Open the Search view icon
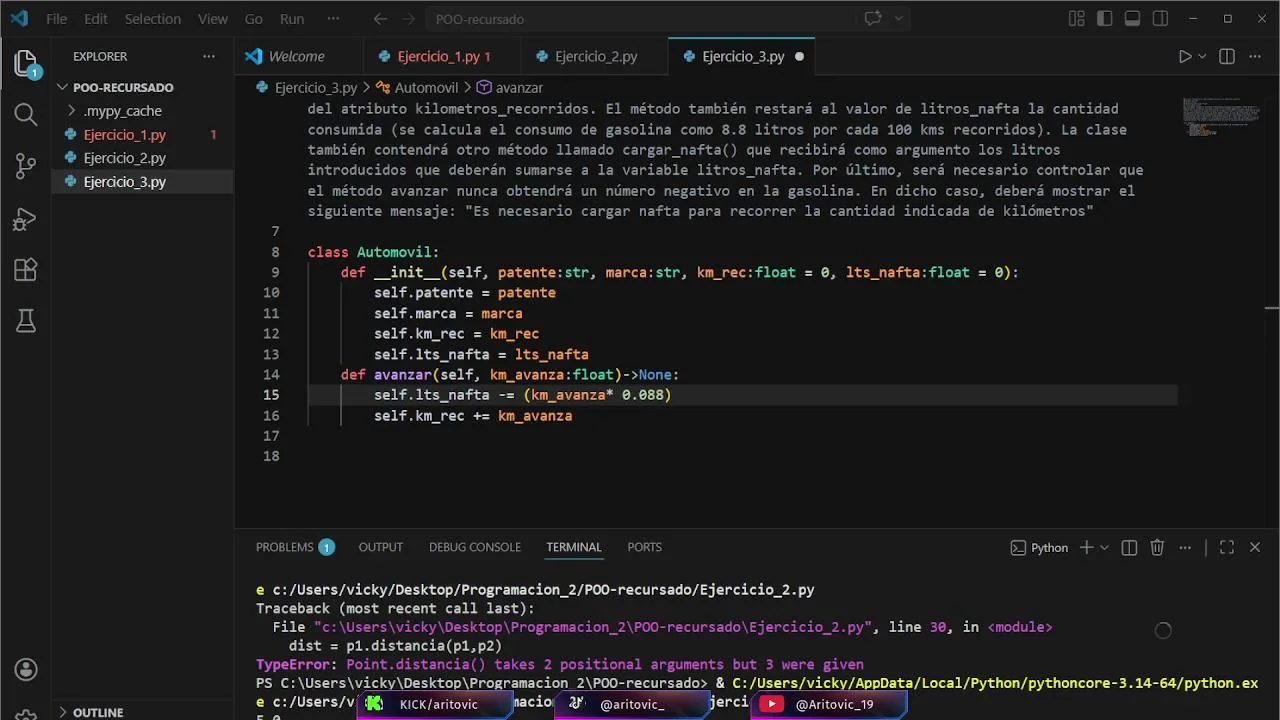 tap(26, 115)
